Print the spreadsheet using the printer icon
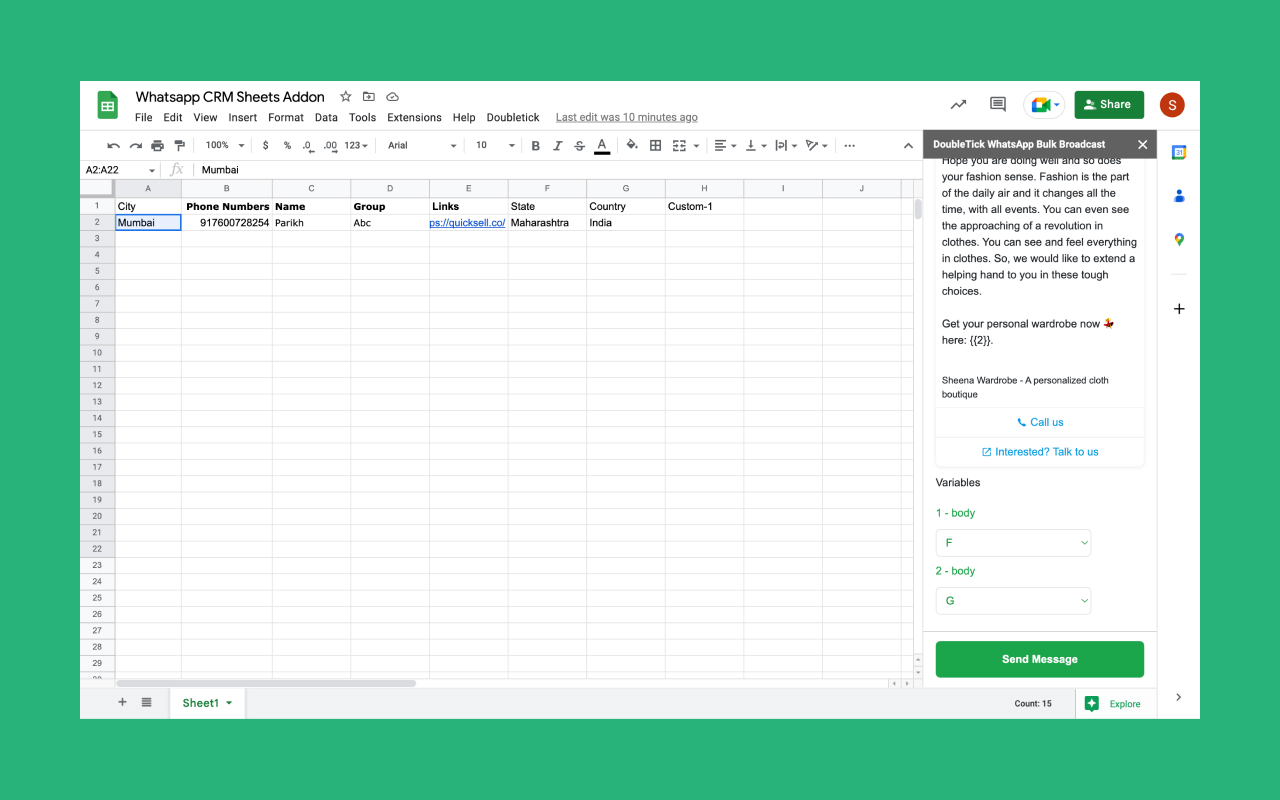 coord(157,146)
